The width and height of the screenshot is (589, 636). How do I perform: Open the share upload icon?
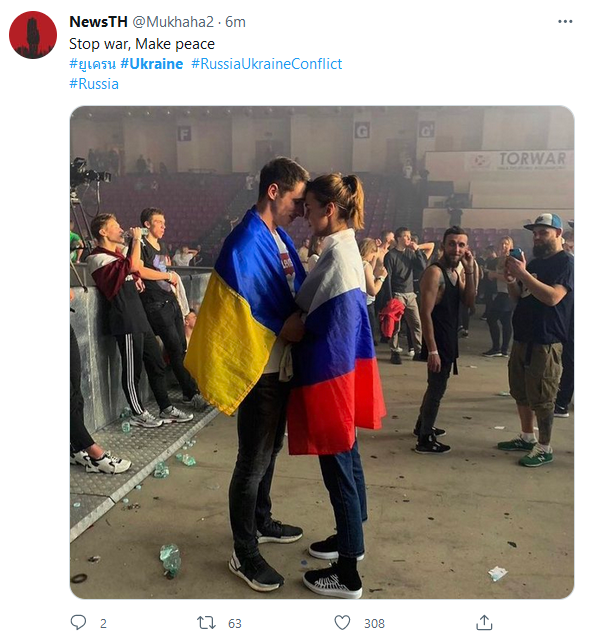click(x=484, y=622)
